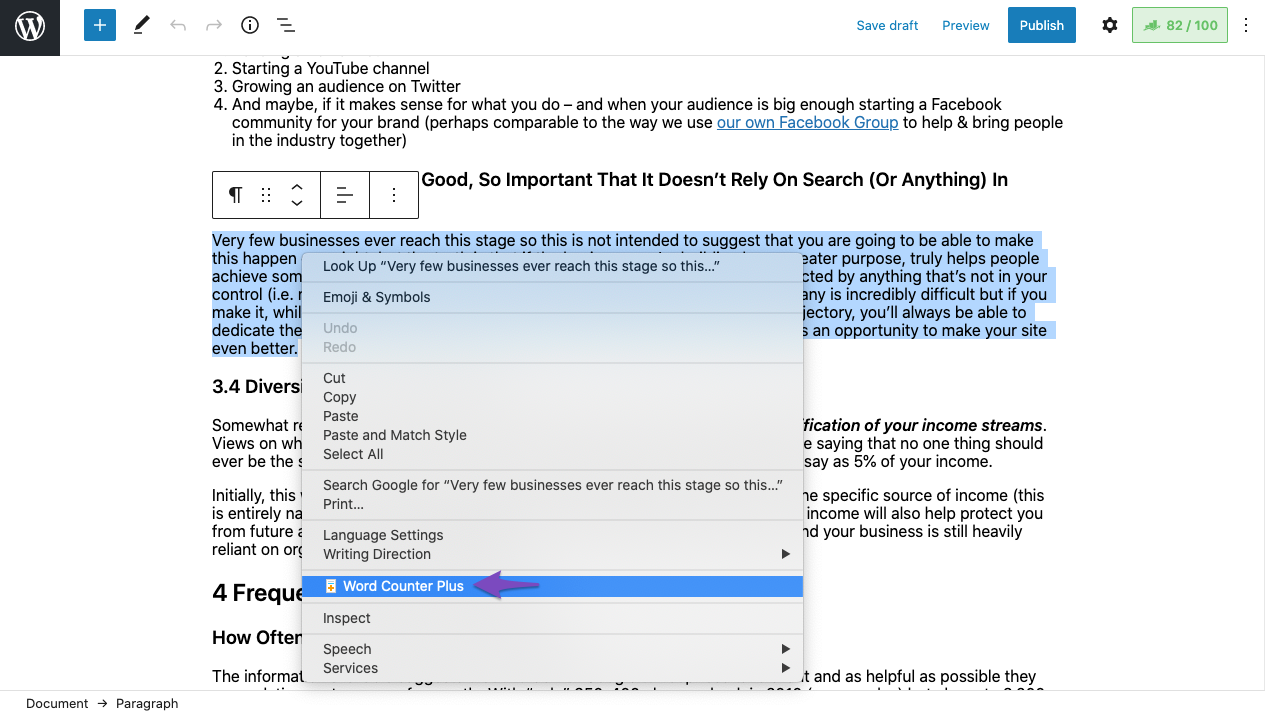
Task: Click the 'Starting a YouTube channel' list item
Action: pos(330,68)
